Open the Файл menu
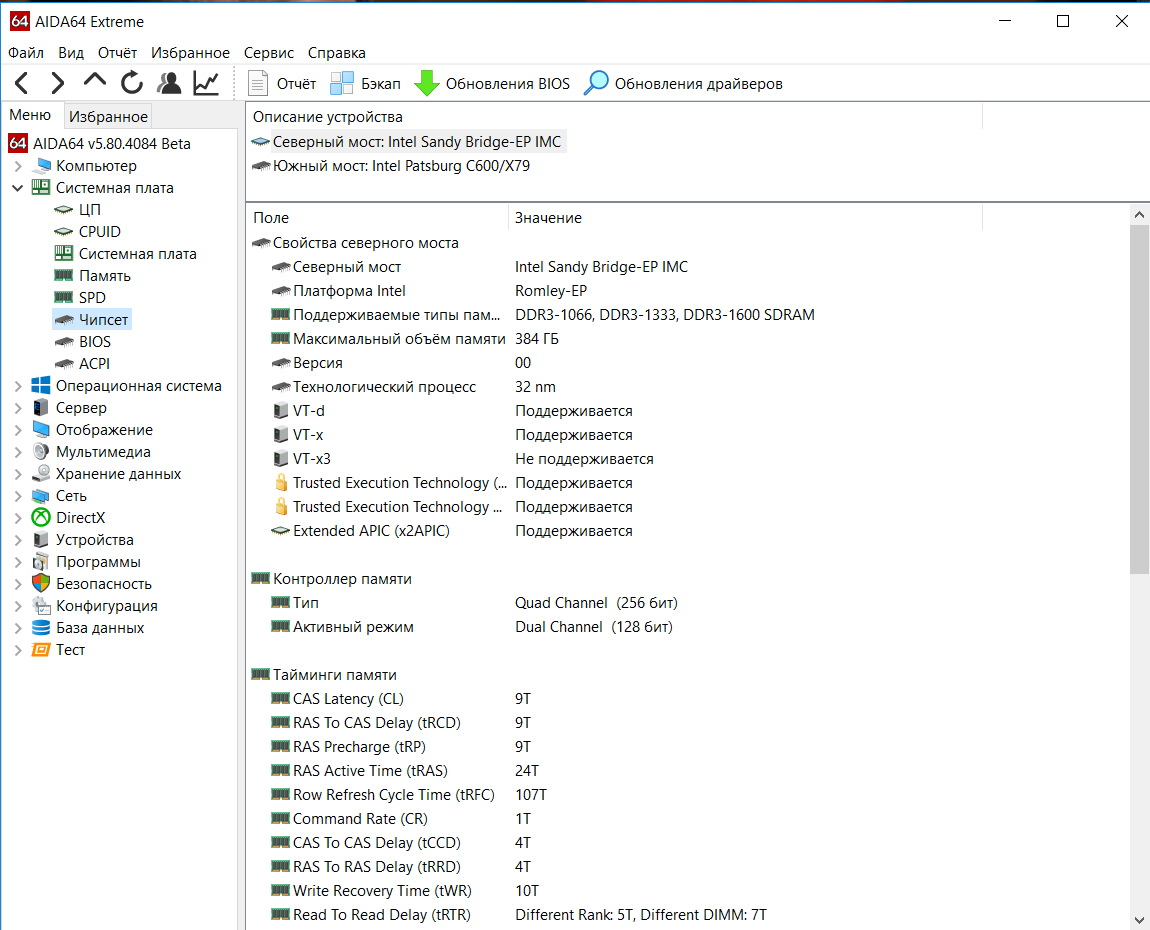The image size is (1150, 930). click(x=26, y=53)
